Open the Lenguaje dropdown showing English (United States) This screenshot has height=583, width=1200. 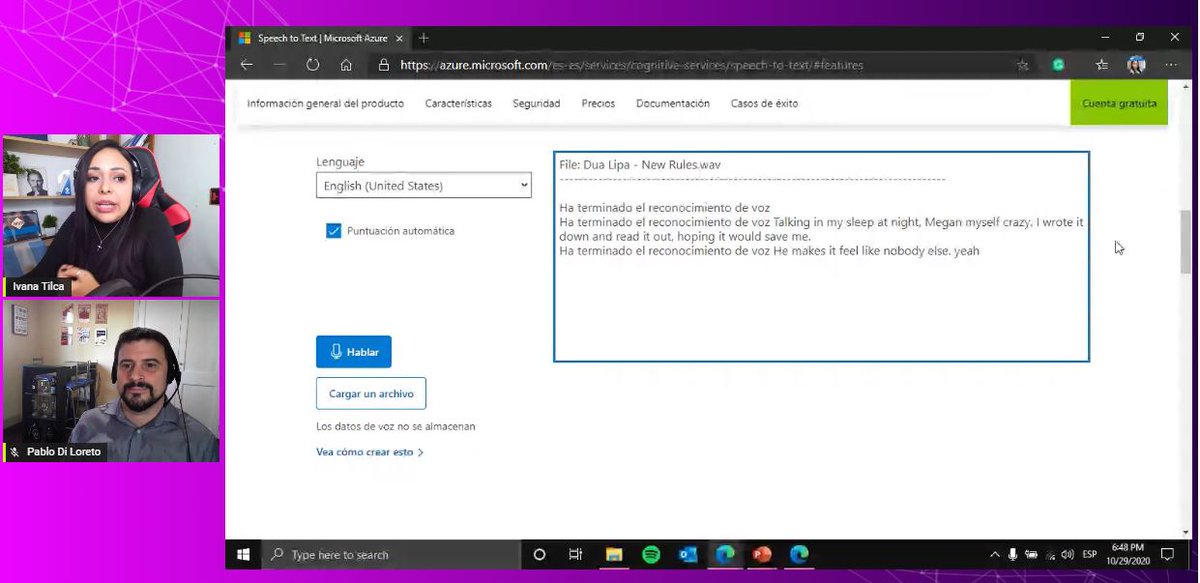tap(424, 186)
